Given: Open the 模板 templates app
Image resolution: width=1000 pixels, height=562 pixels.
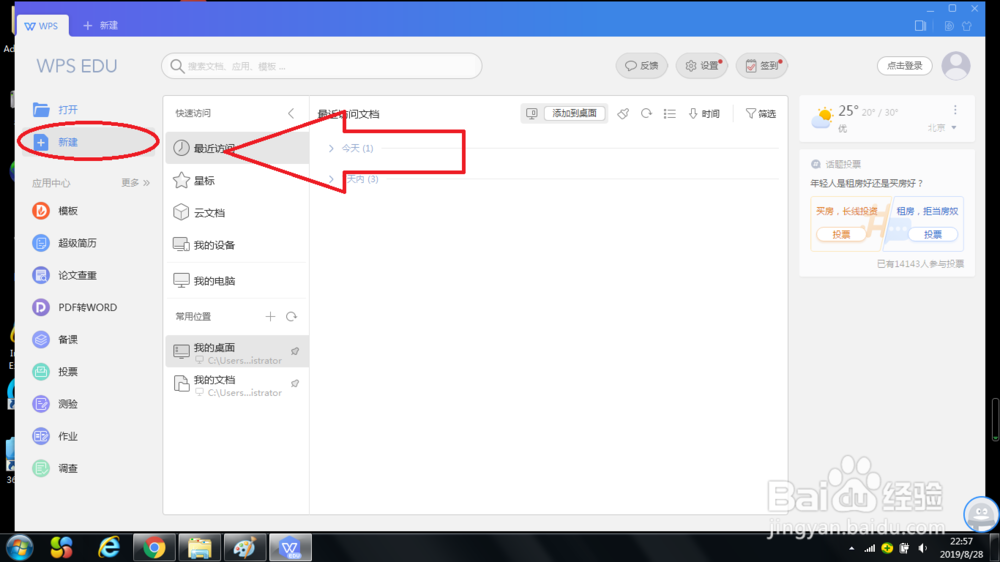Looking at the screenshot, I should 55,211.
